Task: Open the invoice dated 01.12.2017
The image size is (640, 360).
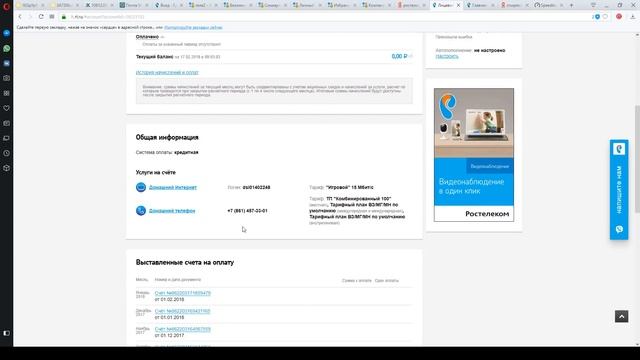Action: point(182,329)
